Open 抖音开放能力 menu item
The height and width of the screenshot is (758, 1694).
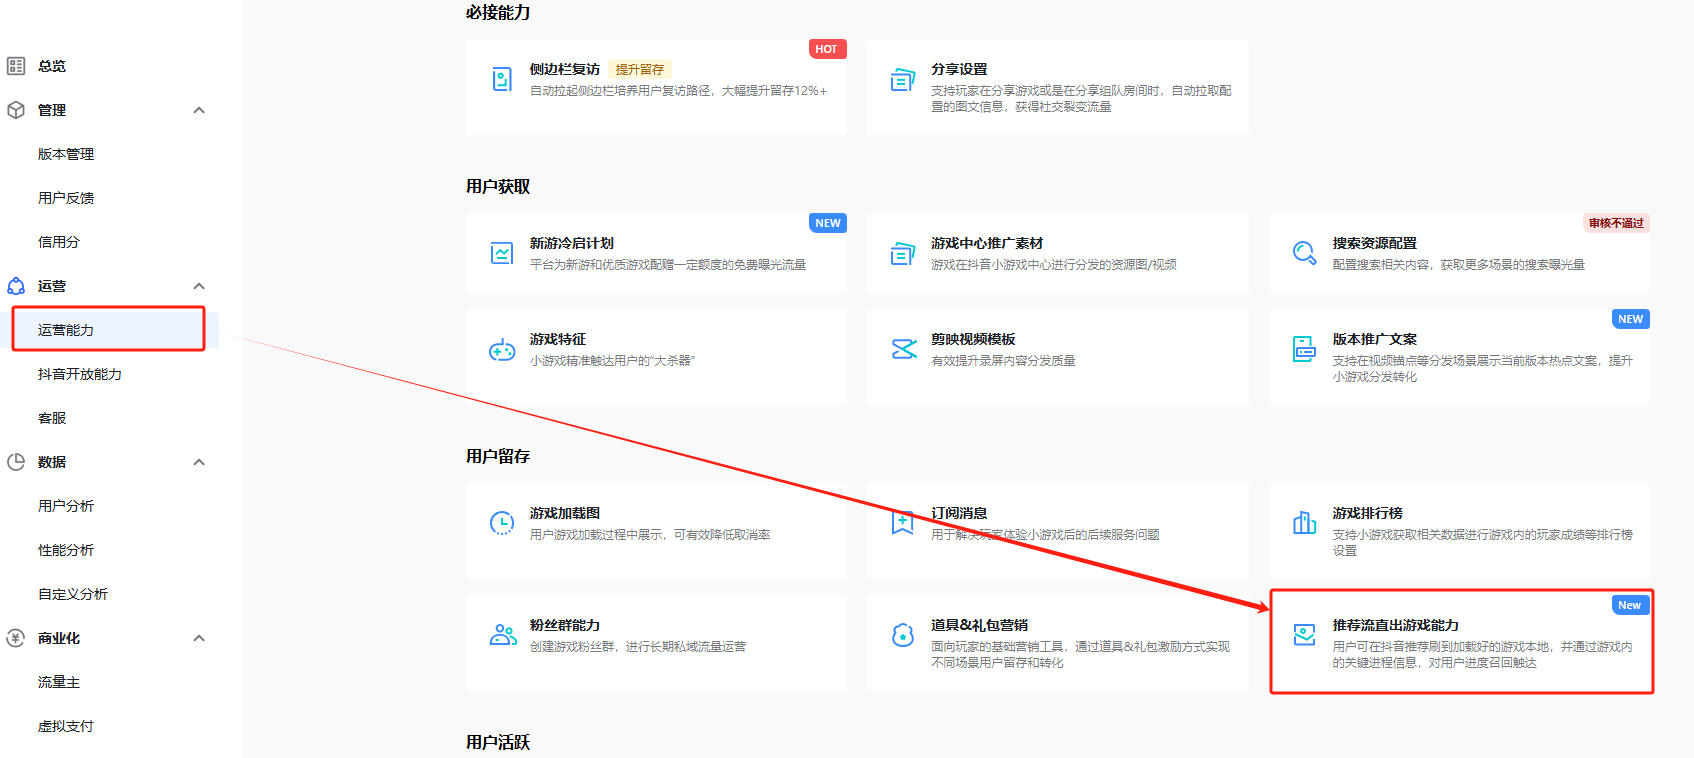(80, 374)
